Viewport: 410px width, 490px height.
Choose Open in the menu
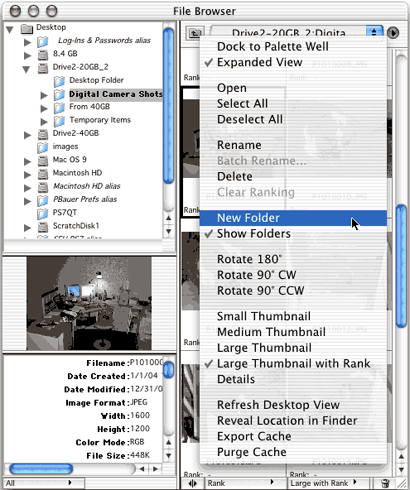pos(293,88)
